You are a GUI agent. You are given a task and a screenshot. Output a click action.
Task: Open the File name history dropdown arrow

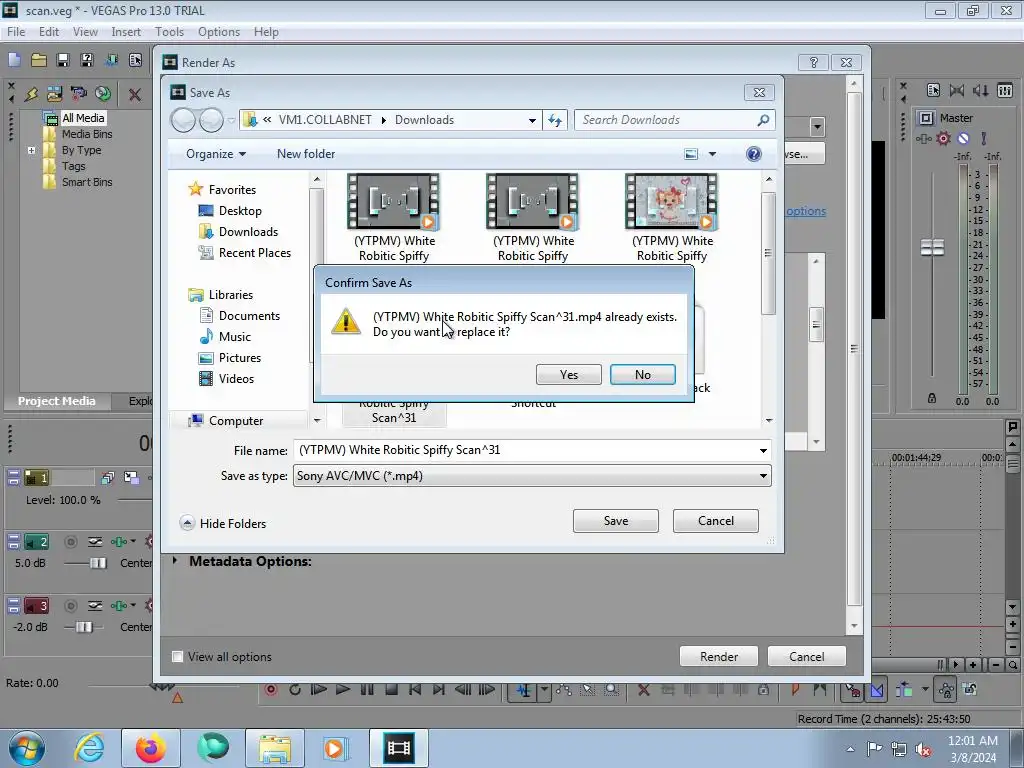point(763,450)
